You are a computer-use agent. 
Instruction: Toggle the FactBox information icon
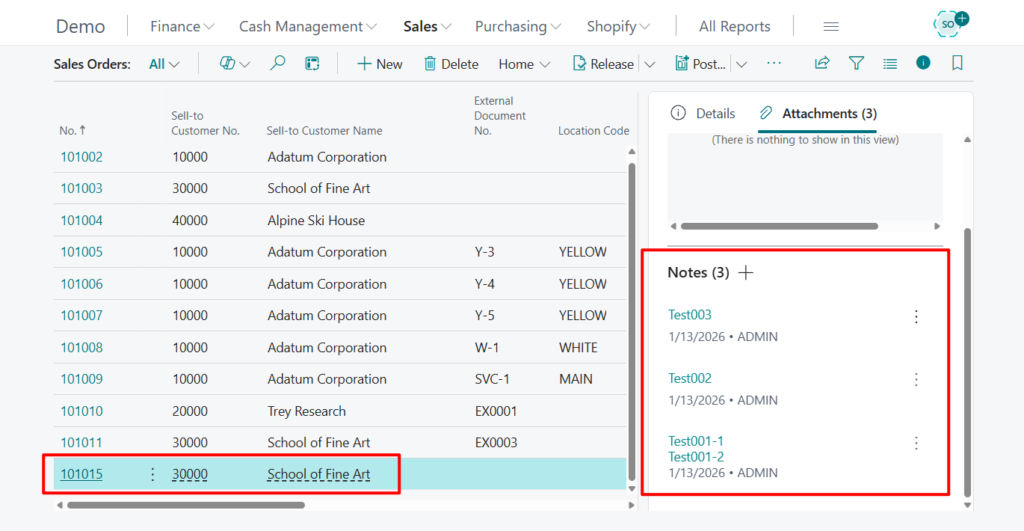(x=923, y=63)
